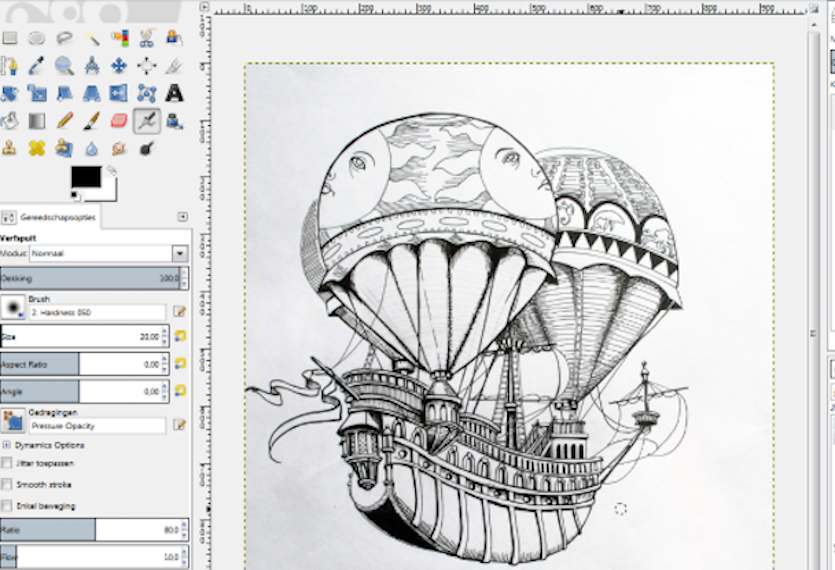Click the Dekking opacity slider
835x570 pixels.
coord(94,279)
